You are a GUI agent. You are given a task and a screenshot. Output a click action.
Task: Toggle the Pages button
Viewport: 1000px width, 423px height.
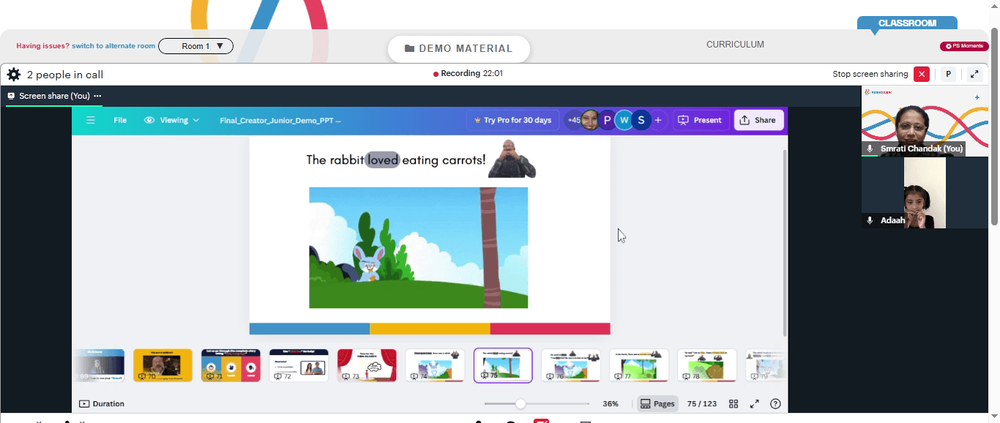pyautogui.click(x=658, y=404)
